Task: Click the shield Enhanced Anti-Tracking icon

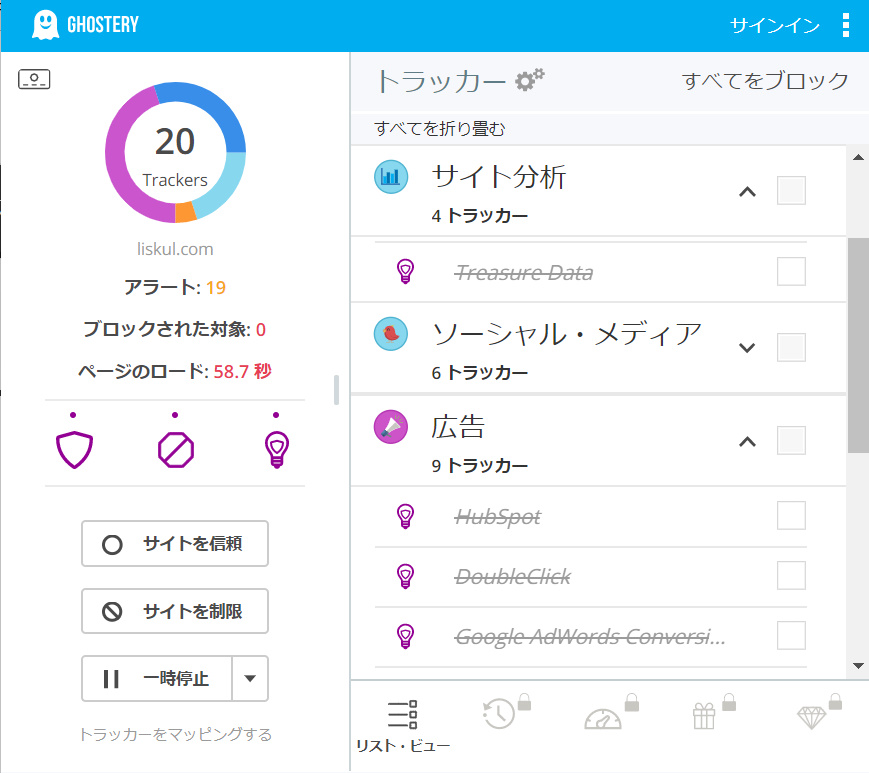Action: click(x=74, y=449)
